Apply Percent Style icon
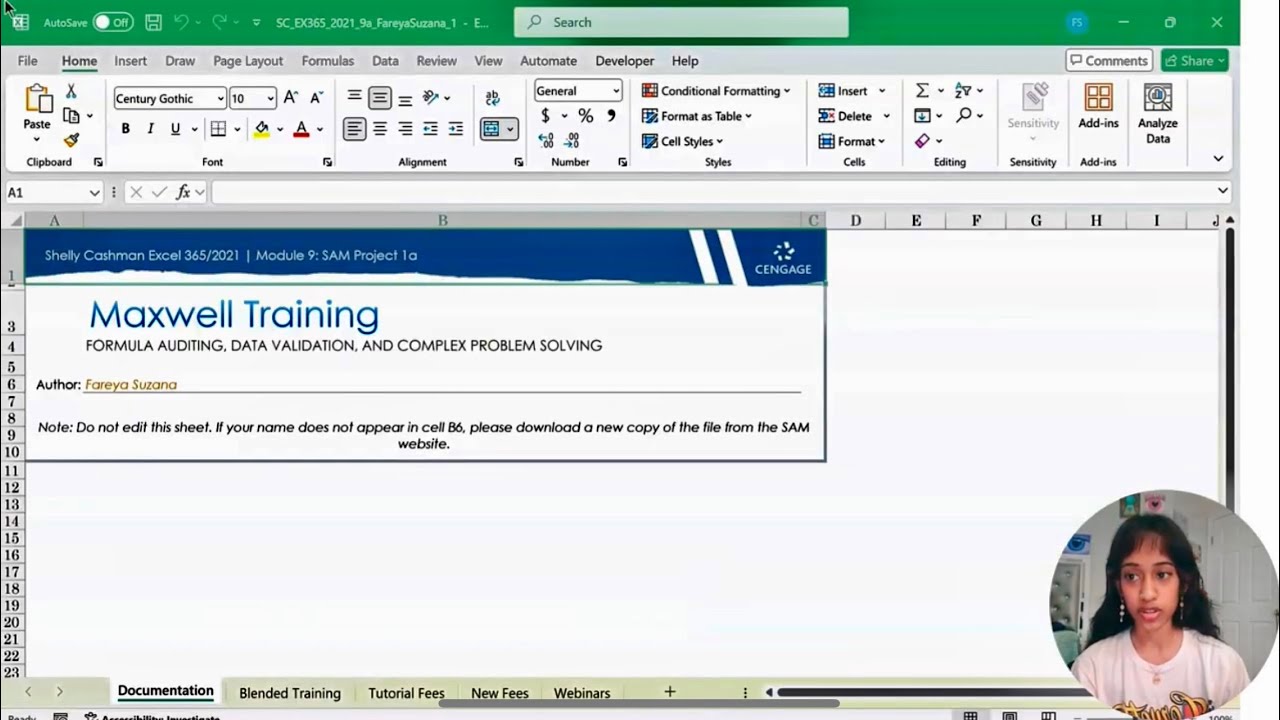Screen dimensions: 1280x720 (x=586, y=116)
